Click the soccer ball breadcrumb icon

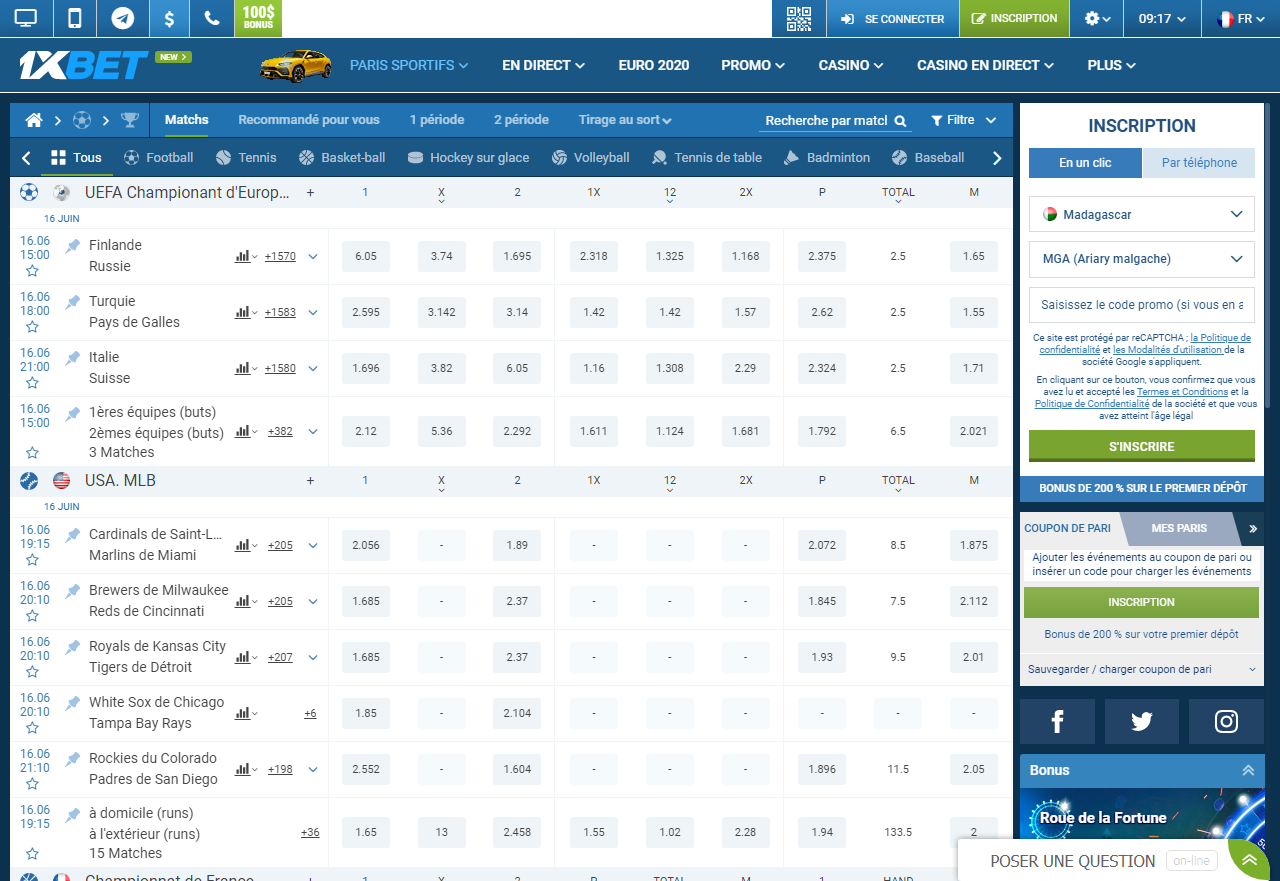(82, 120)
